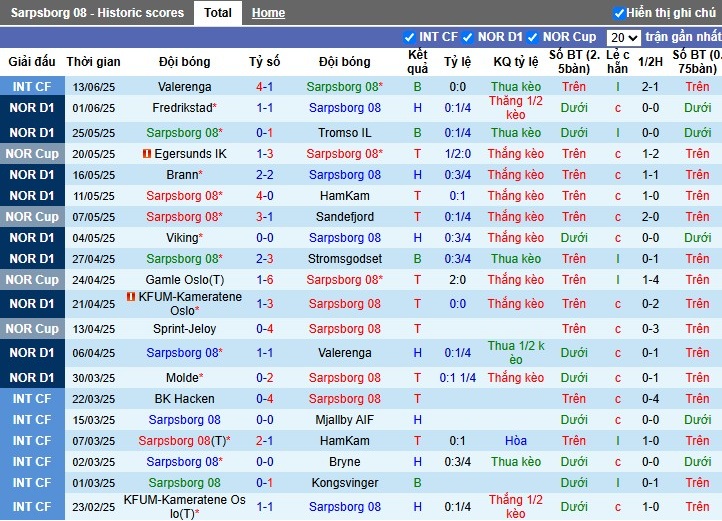Screen dimensions: 722x521
Task: Click the 4-0 score against HamKam
Action: [265, 196]
